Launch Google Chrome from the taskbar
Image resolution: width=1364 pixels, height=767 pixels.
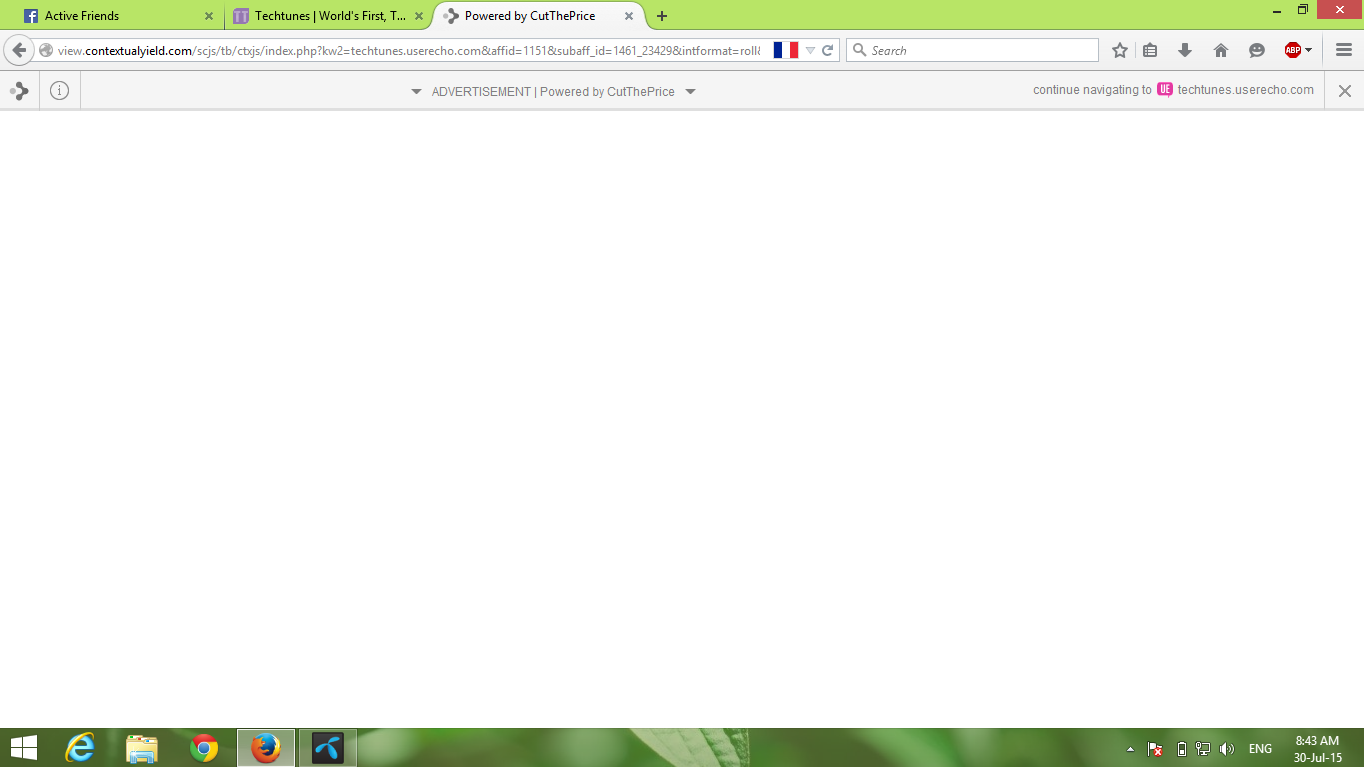click(204, 748)
